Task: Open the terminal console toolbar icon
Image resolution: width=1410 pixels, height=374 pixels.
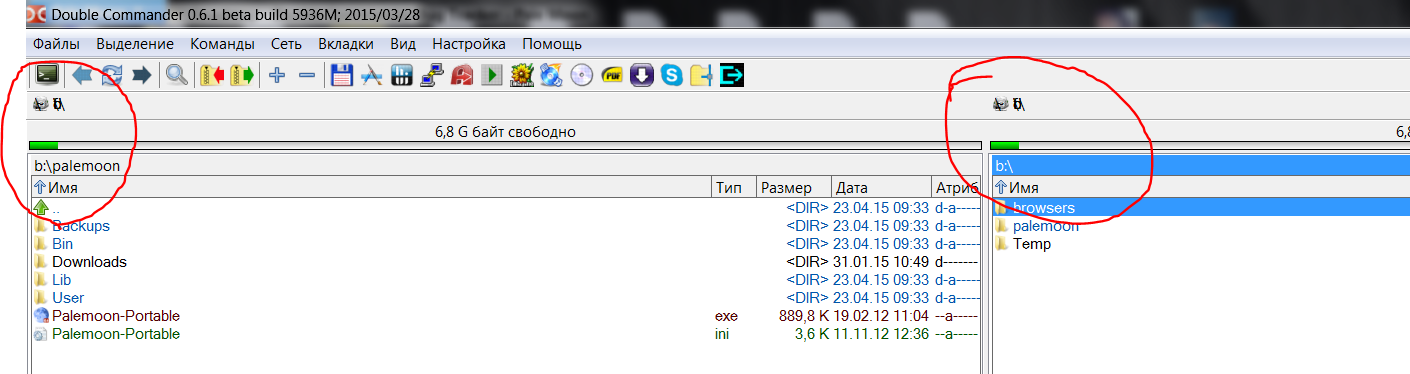Action: coord(46,75)
